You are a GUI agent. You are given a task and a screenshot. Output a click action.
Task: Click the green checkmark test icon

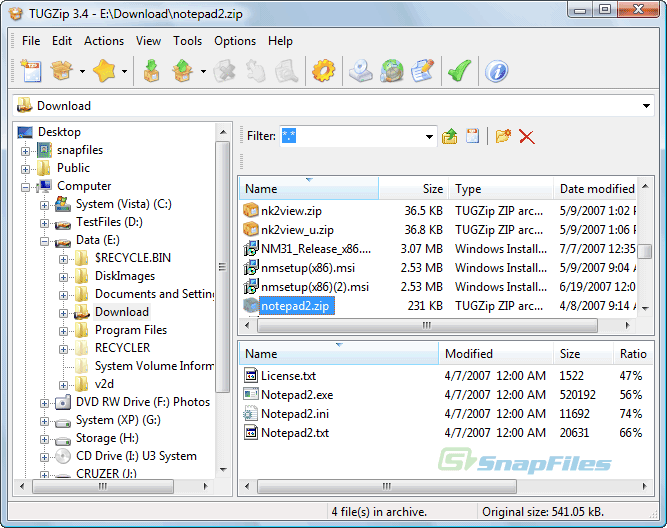pyautogui.click(x=460, y=71)
